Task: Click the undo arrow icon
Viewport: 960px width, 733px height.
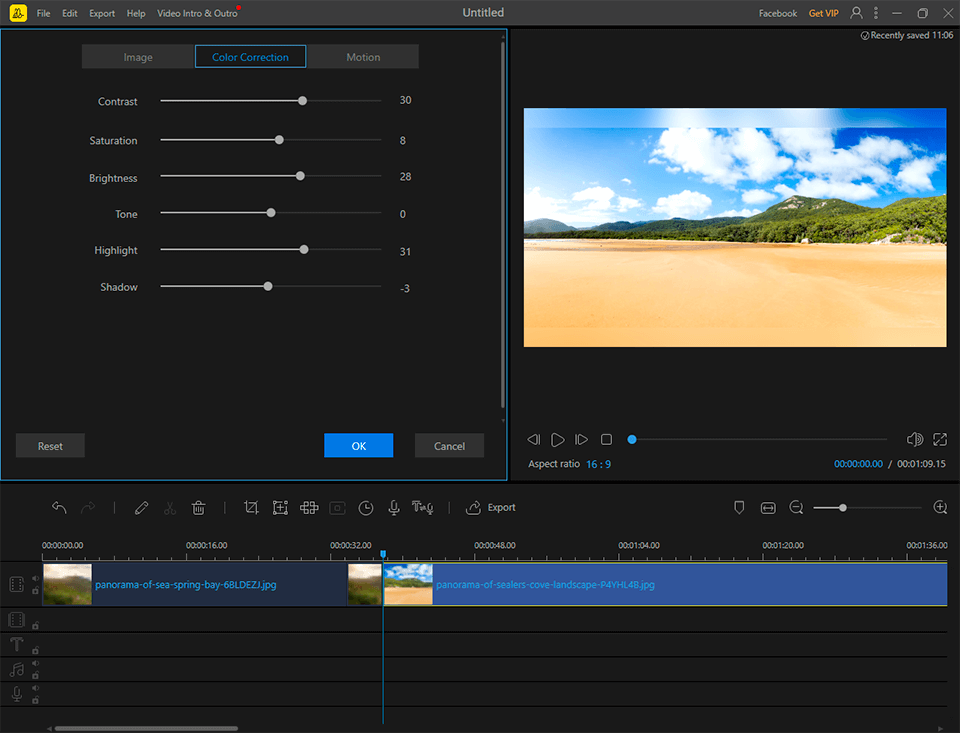Action: coord(59,508)
